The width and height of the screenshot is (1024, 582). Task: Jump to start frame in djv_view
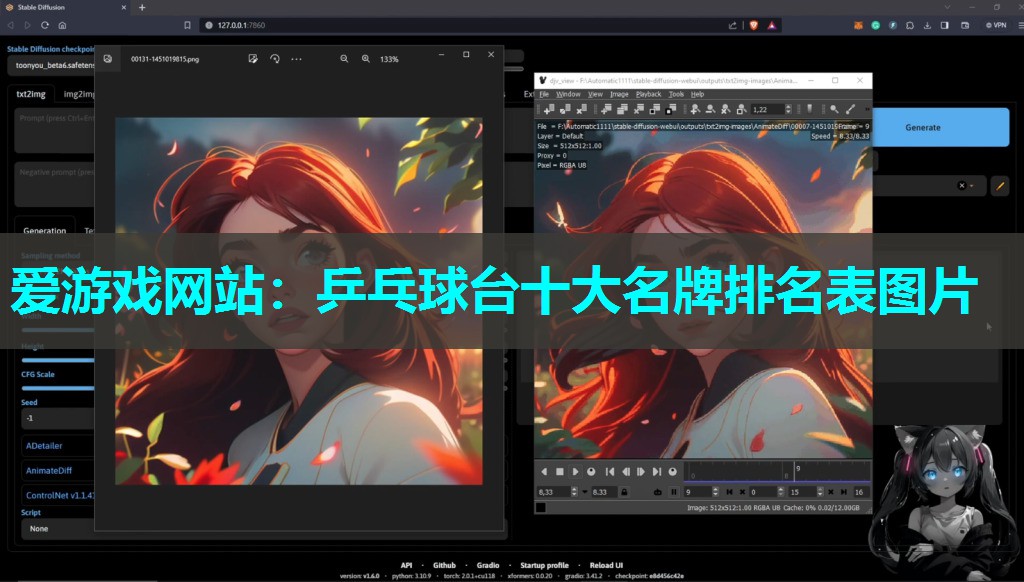point(610,472)
